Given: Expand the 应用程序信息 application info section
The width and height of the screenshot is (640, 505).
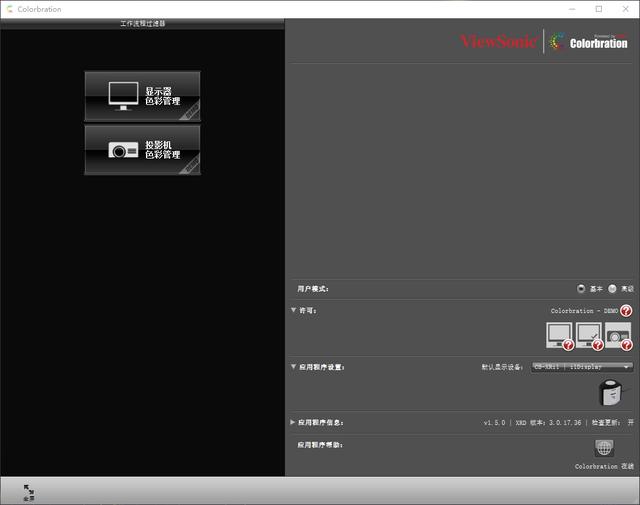Looking at the screenshot, I should [293, 422].
